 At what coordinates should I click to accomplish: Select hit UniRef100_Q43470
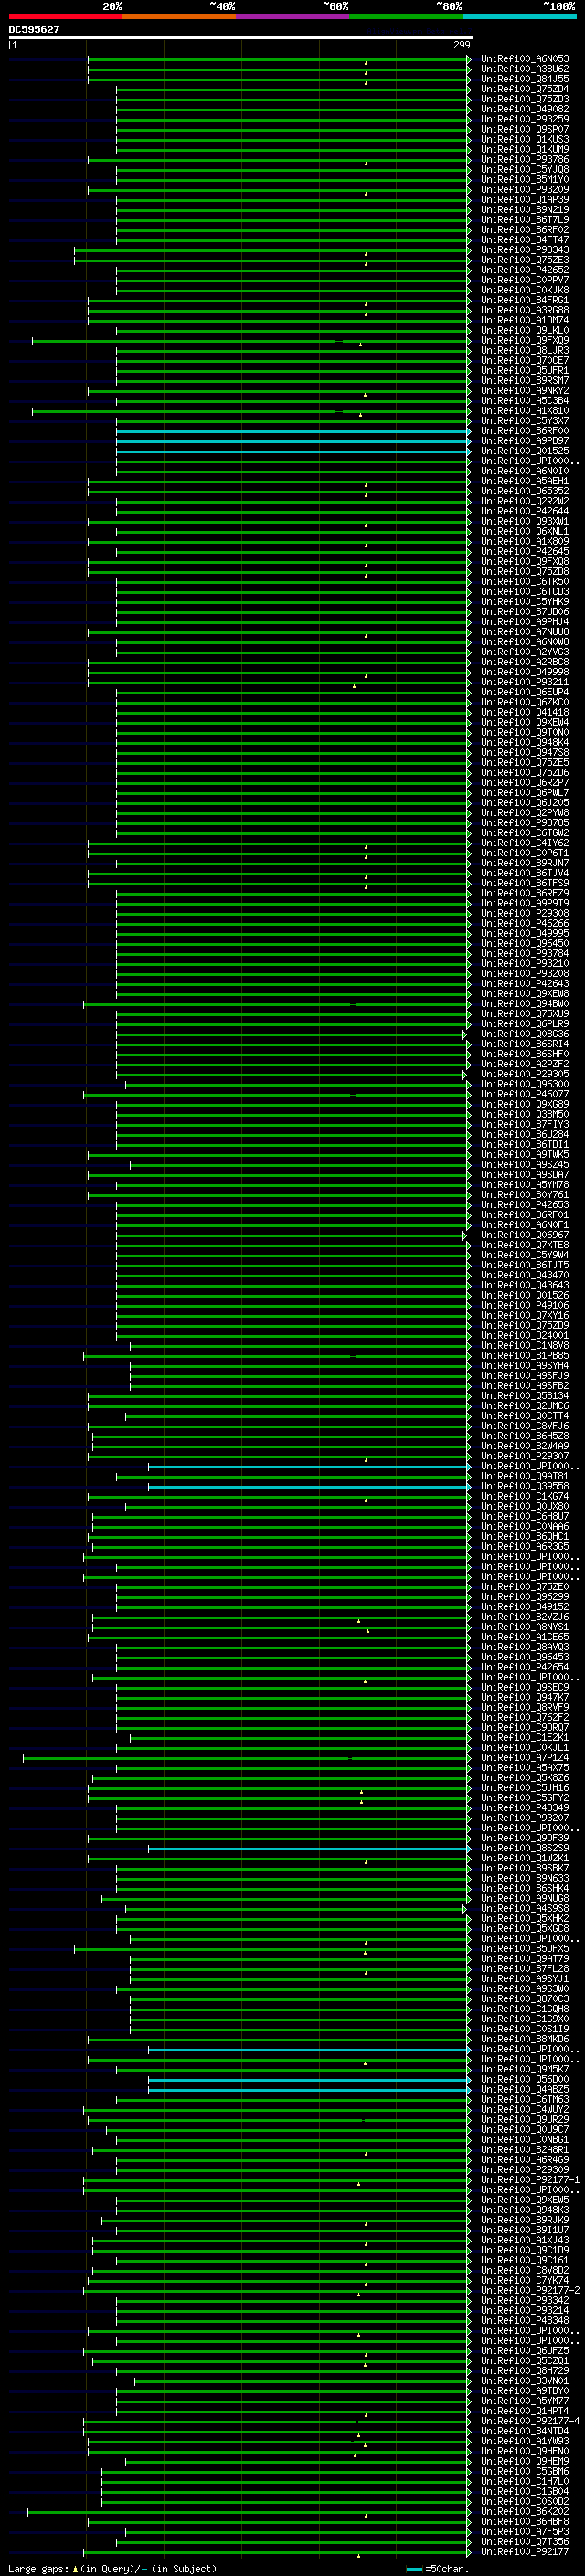[x=525, y=1275]
